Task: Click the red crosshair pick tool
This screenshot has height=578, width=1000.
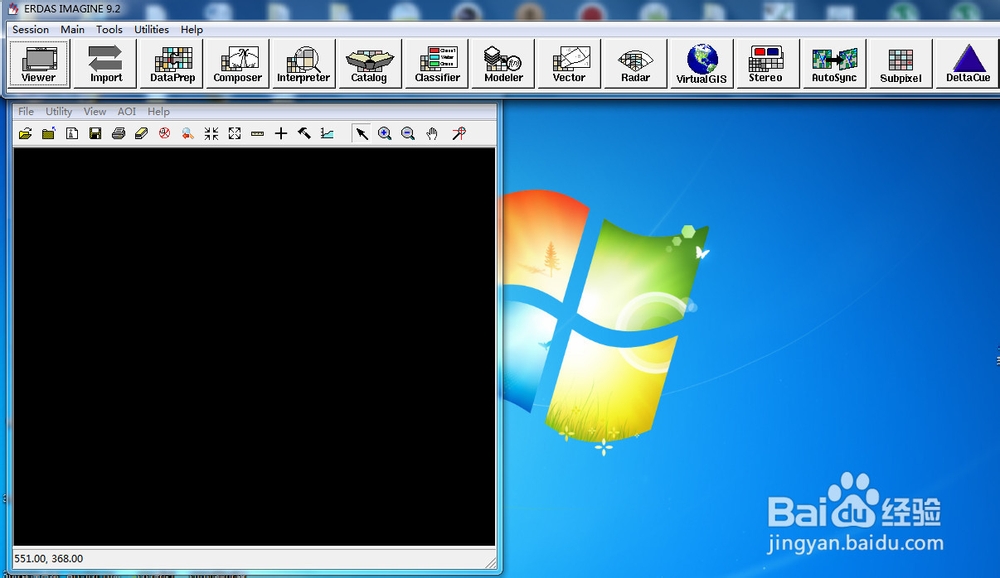Action: 459,133
